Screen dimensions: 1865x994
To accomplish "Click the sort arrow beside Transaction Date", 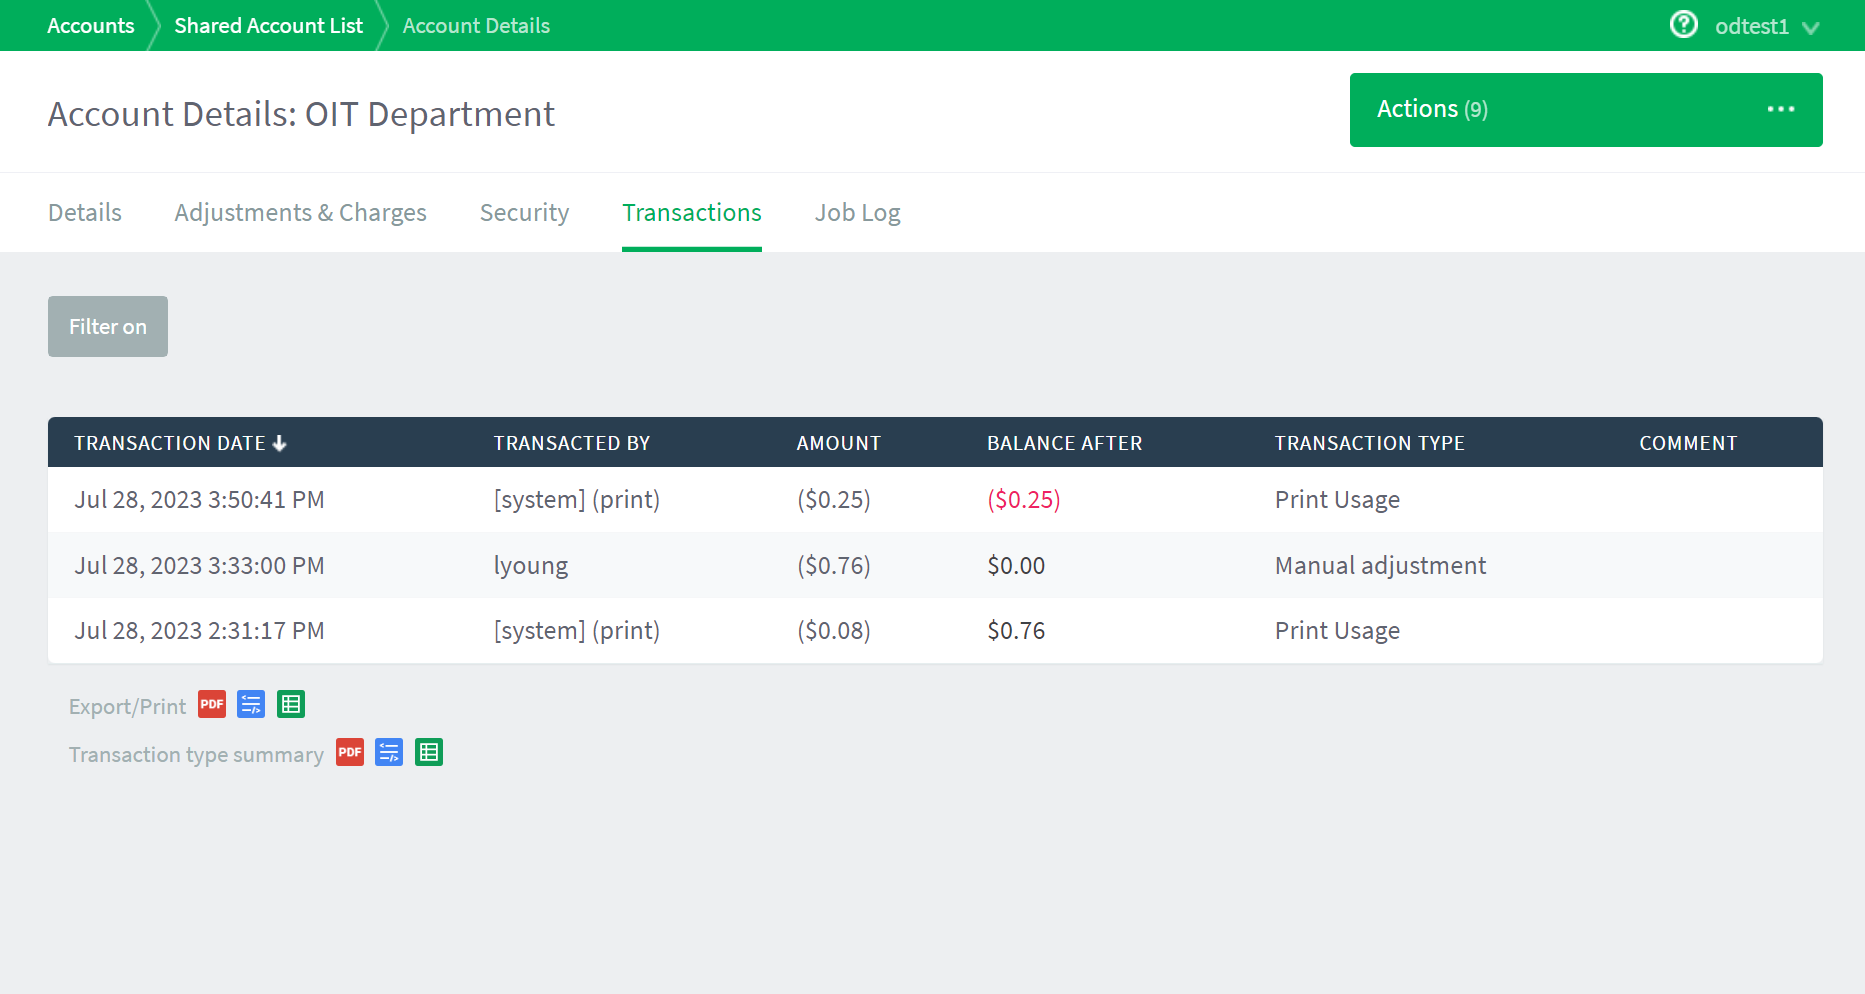I will [280, 443].
